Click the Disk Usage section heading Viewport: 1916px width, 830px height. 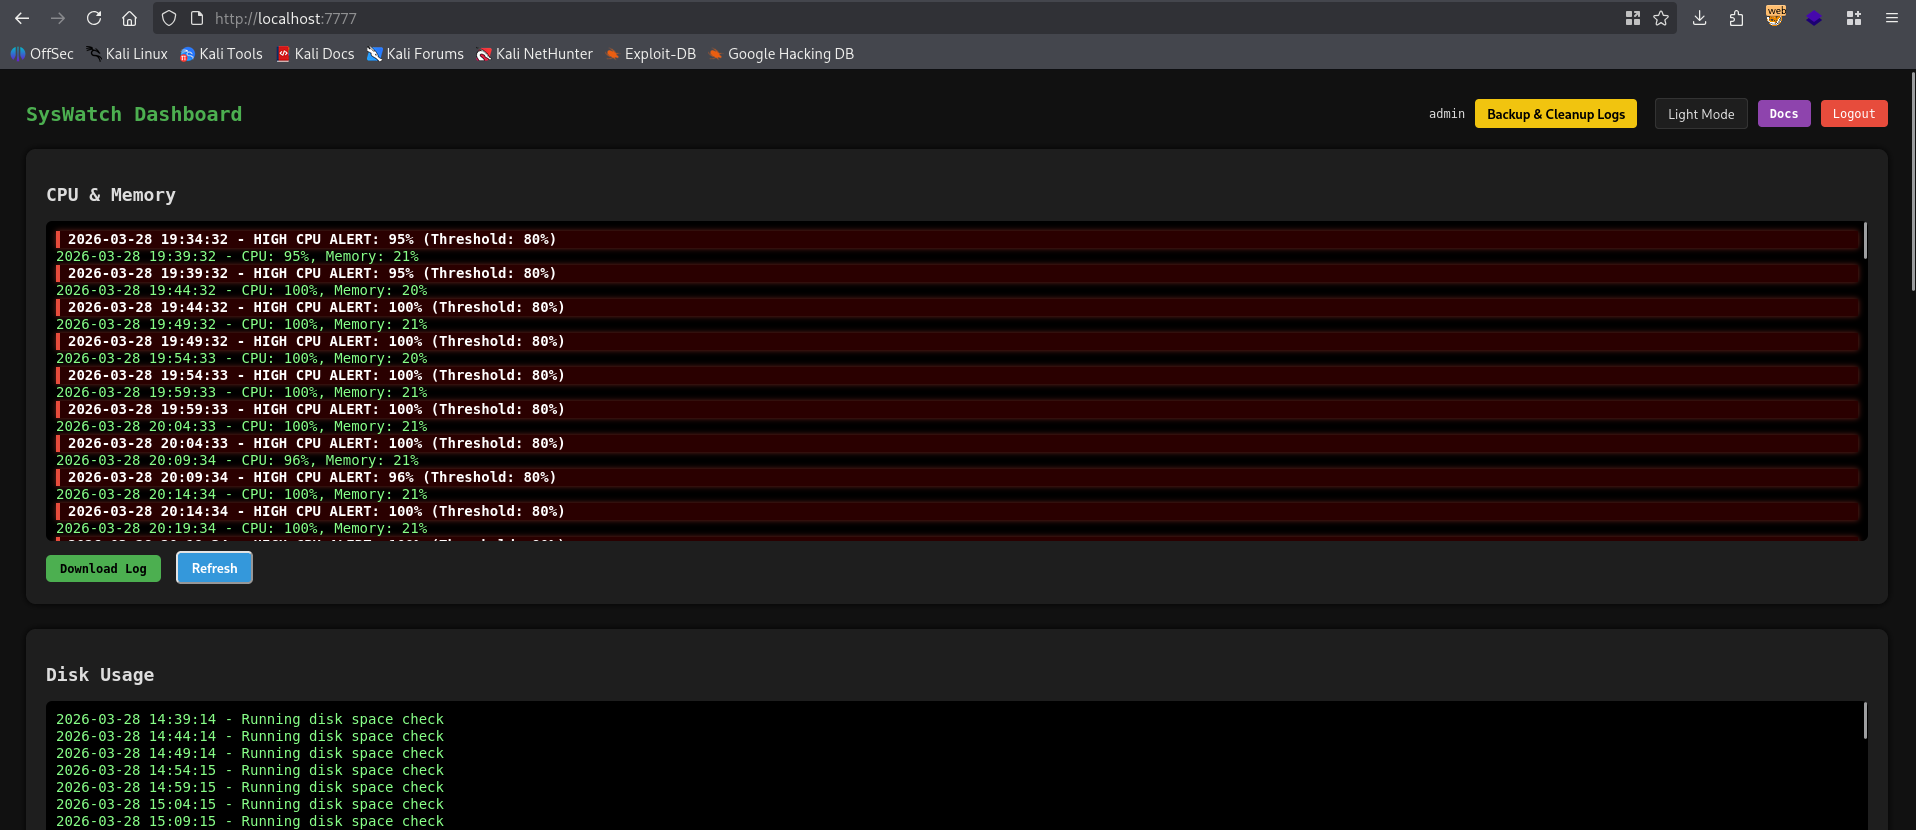100,675
